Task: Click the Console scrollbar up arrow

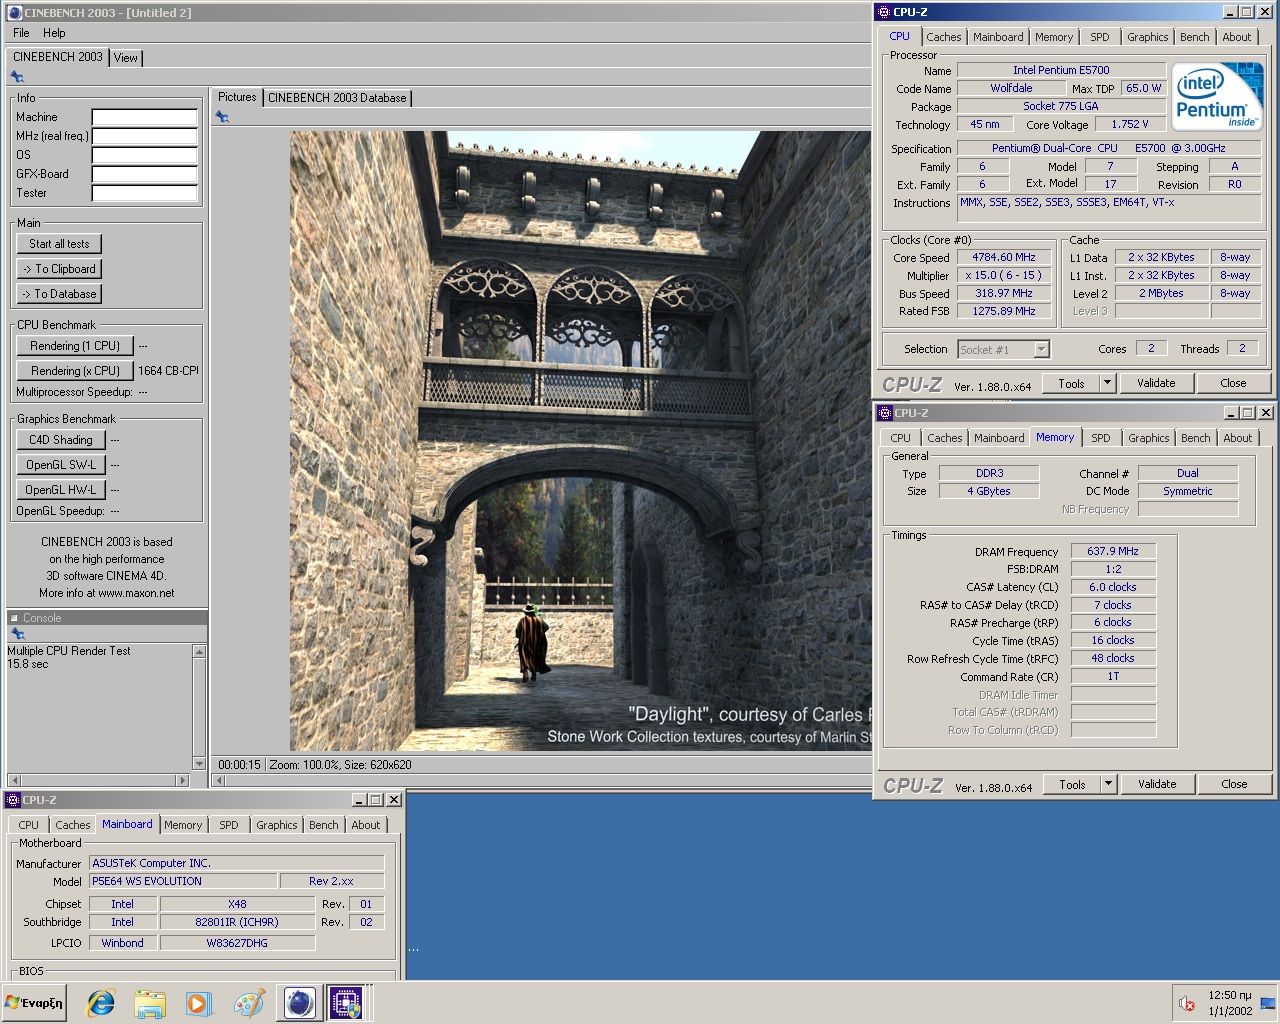Action: pyautogui.click(x=199, y=652)
